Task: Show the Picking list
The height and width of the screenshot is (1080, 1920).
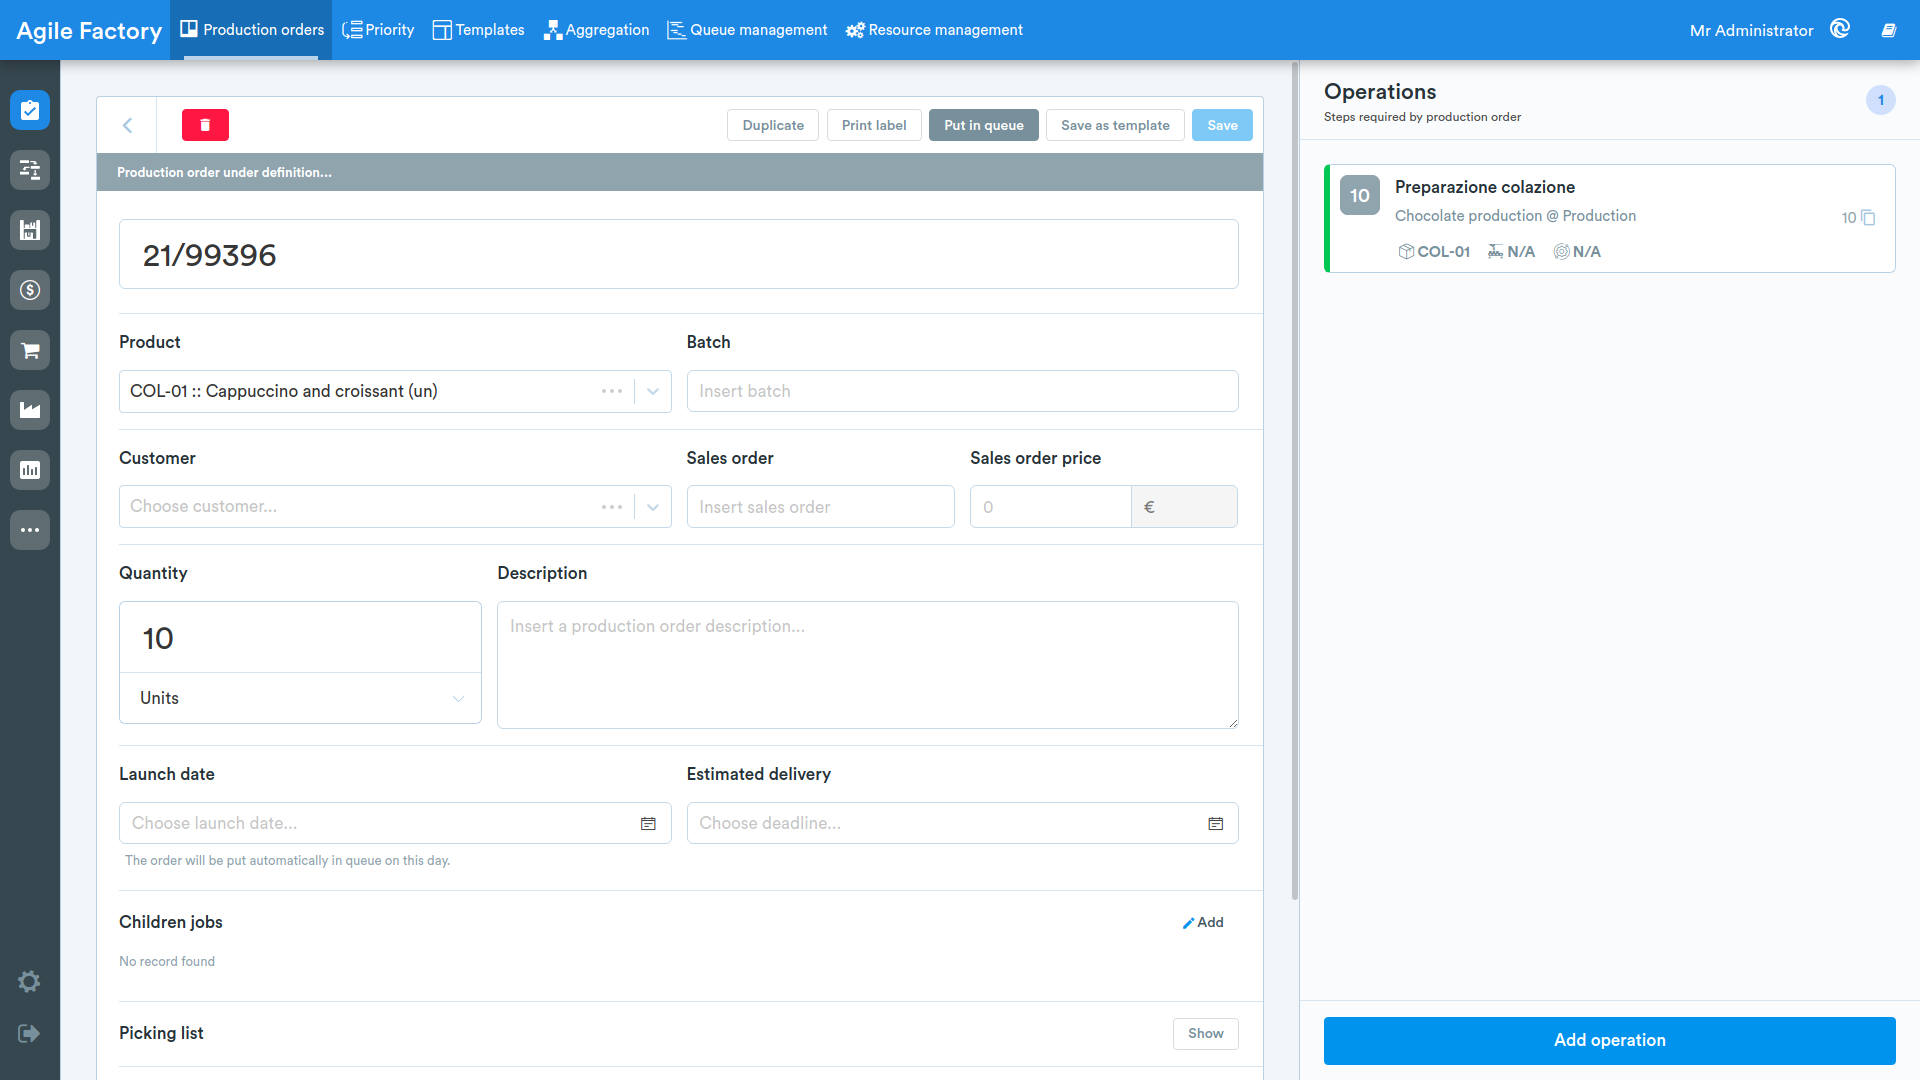Action: click(x=1206, y=1034)
